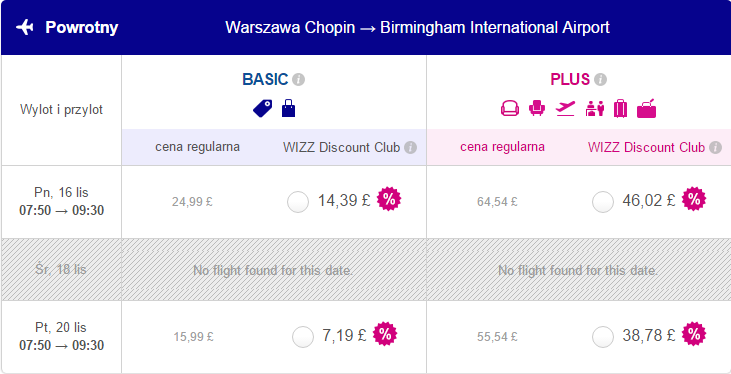Click the discount badge next to 14,39 £

389,199
